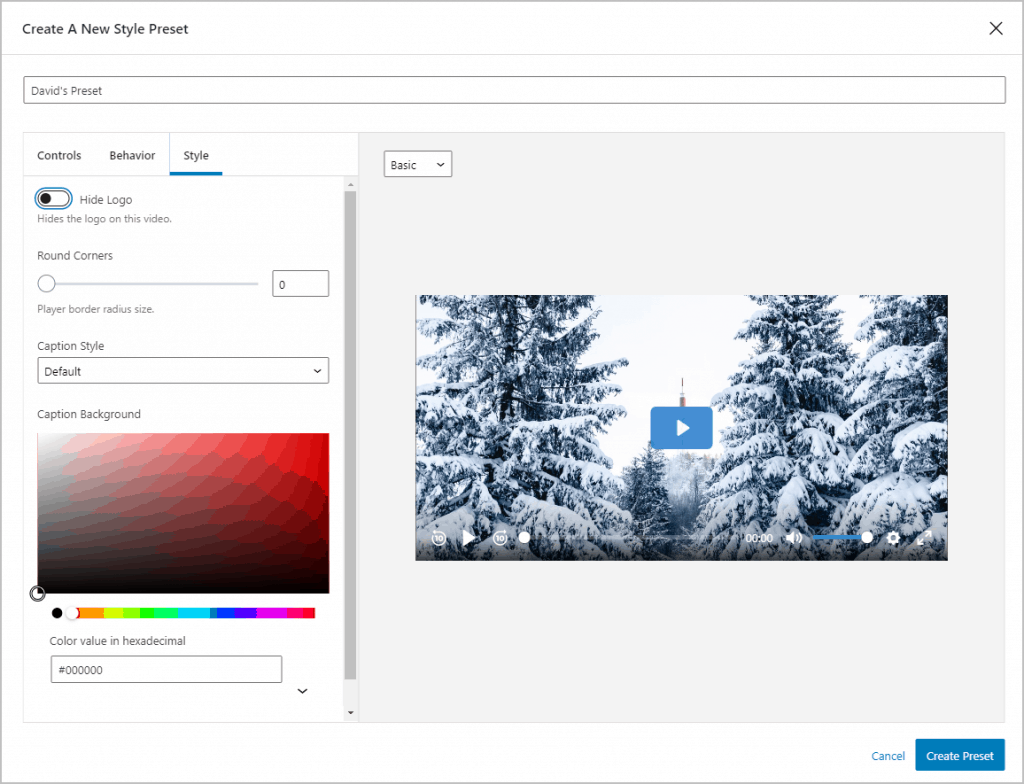Close the Create A New Style Preset dialog
Image resolution: width=1024 pixels, height=784 pixels.
995,28
